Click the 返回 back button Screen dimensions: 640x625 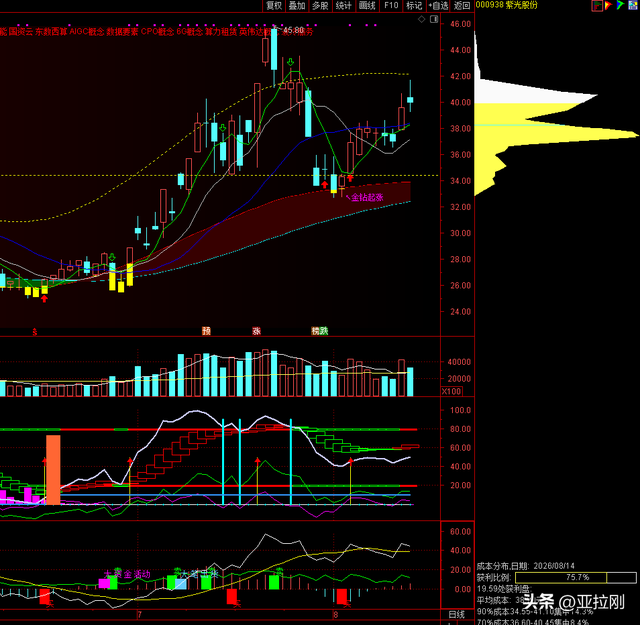[462, 5]
